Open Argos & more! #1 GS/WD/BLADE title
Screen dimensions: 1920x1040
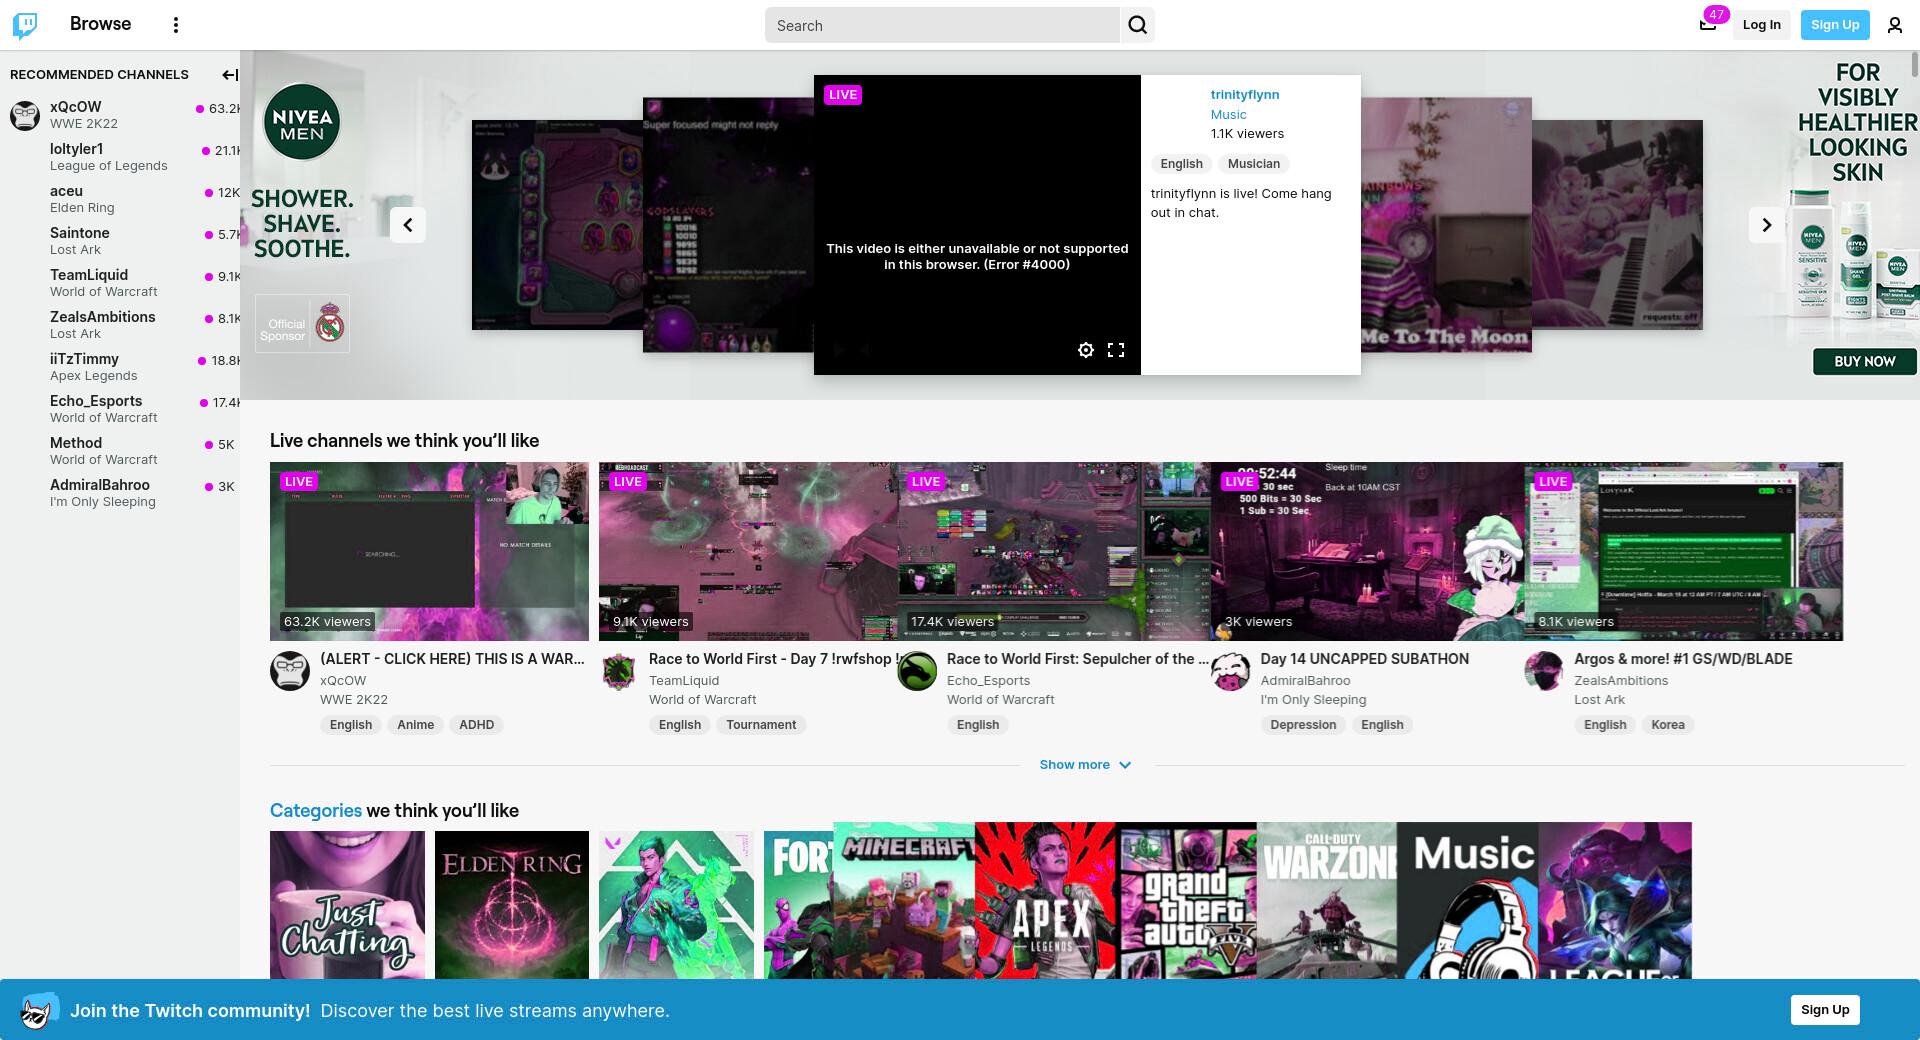pos(1683,659)
